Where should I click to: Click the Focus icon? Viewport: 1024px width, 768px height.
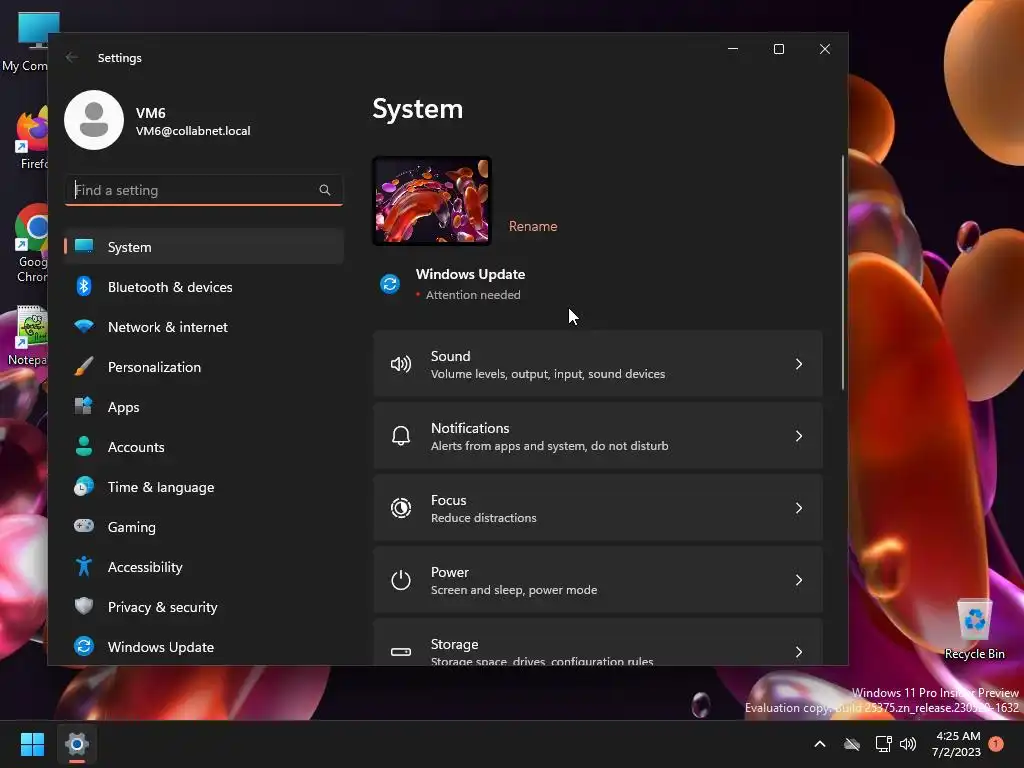coord(401,507)
